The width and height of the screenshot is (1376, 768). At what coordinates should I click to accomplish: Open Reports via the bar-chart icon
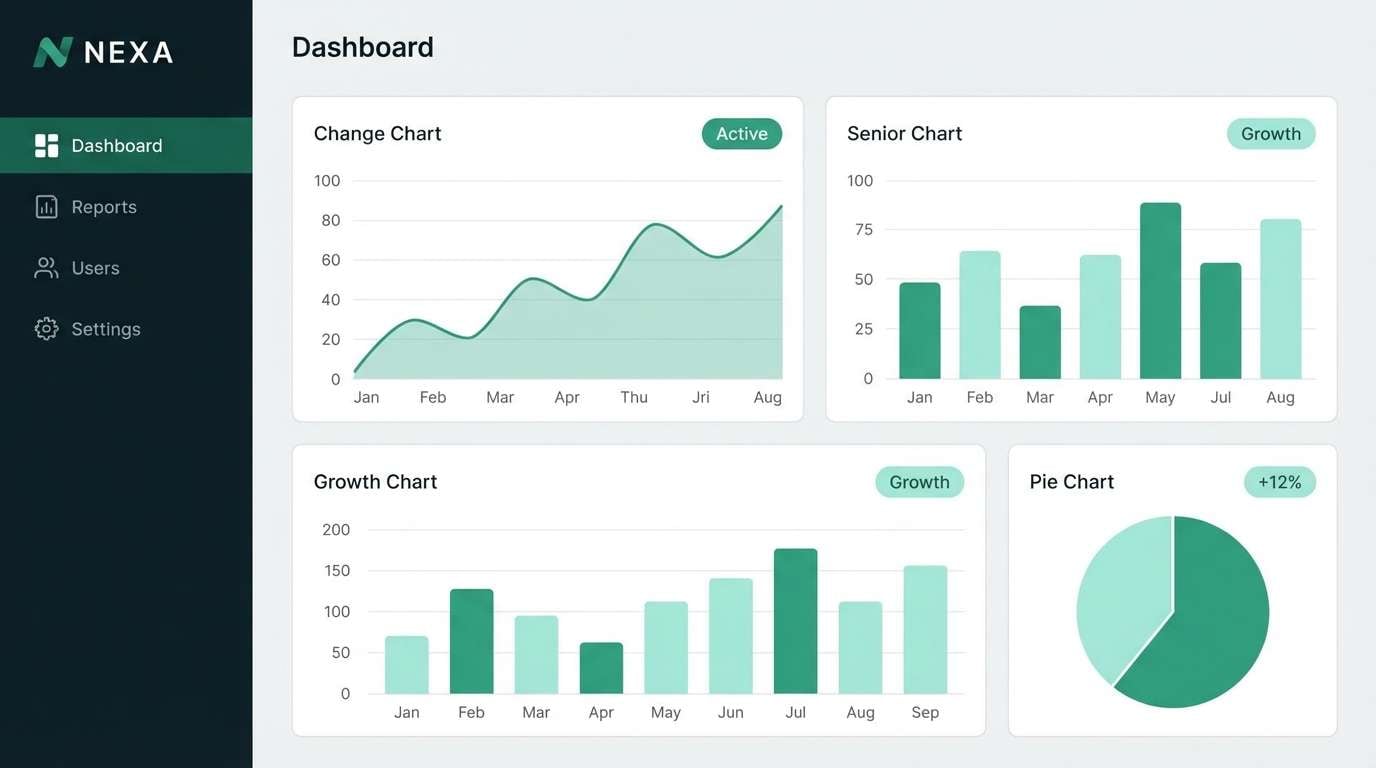(44, 206)
